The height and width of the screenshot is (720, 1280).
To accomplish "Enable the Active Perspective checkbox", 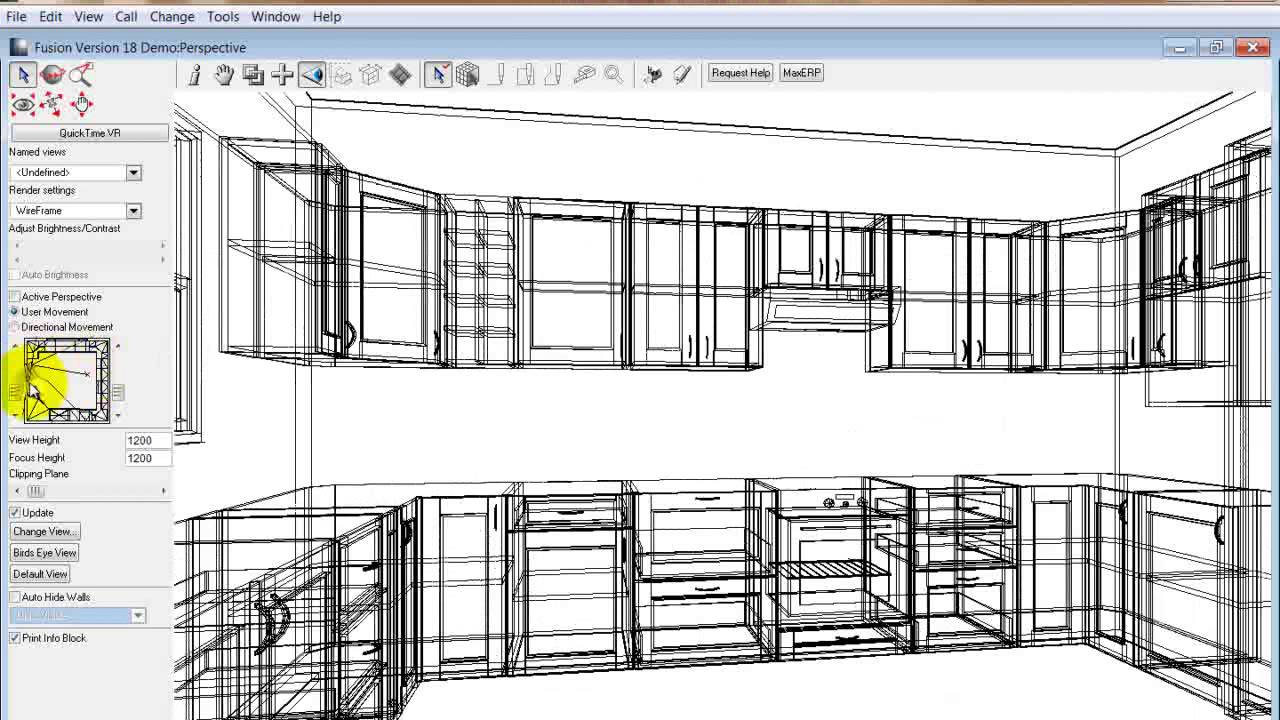I will point(15,297).
